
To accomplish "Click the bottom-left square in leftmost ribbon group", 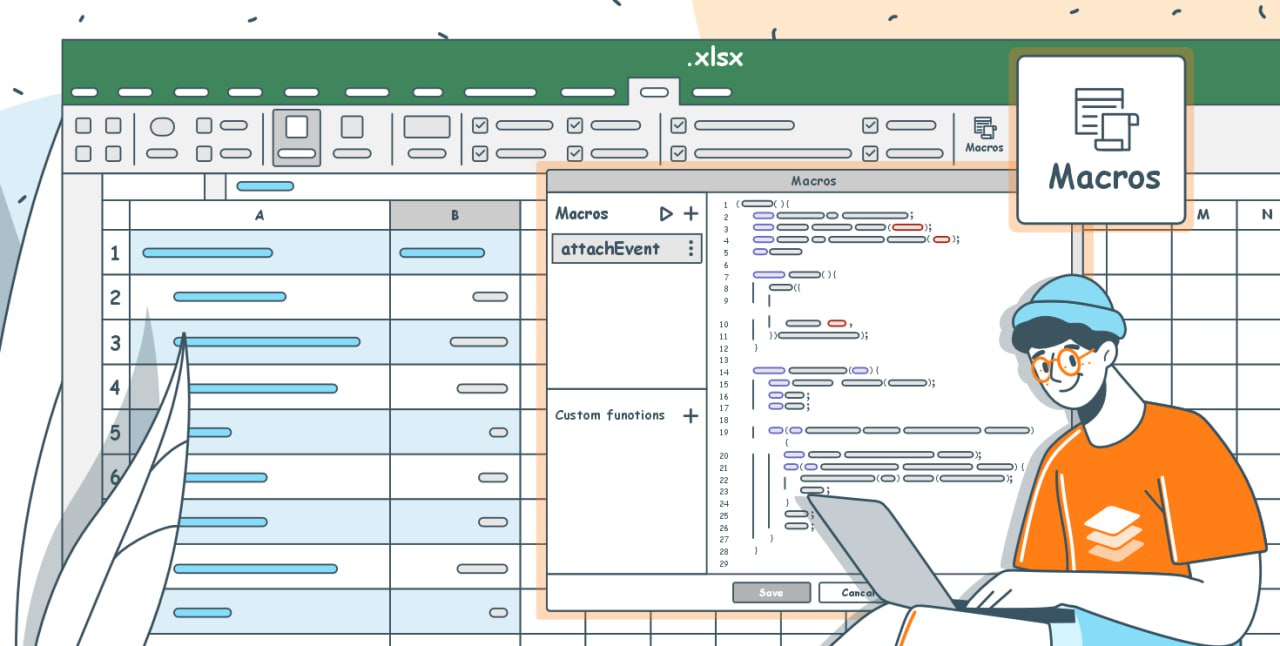I will (x=84, y=153).
